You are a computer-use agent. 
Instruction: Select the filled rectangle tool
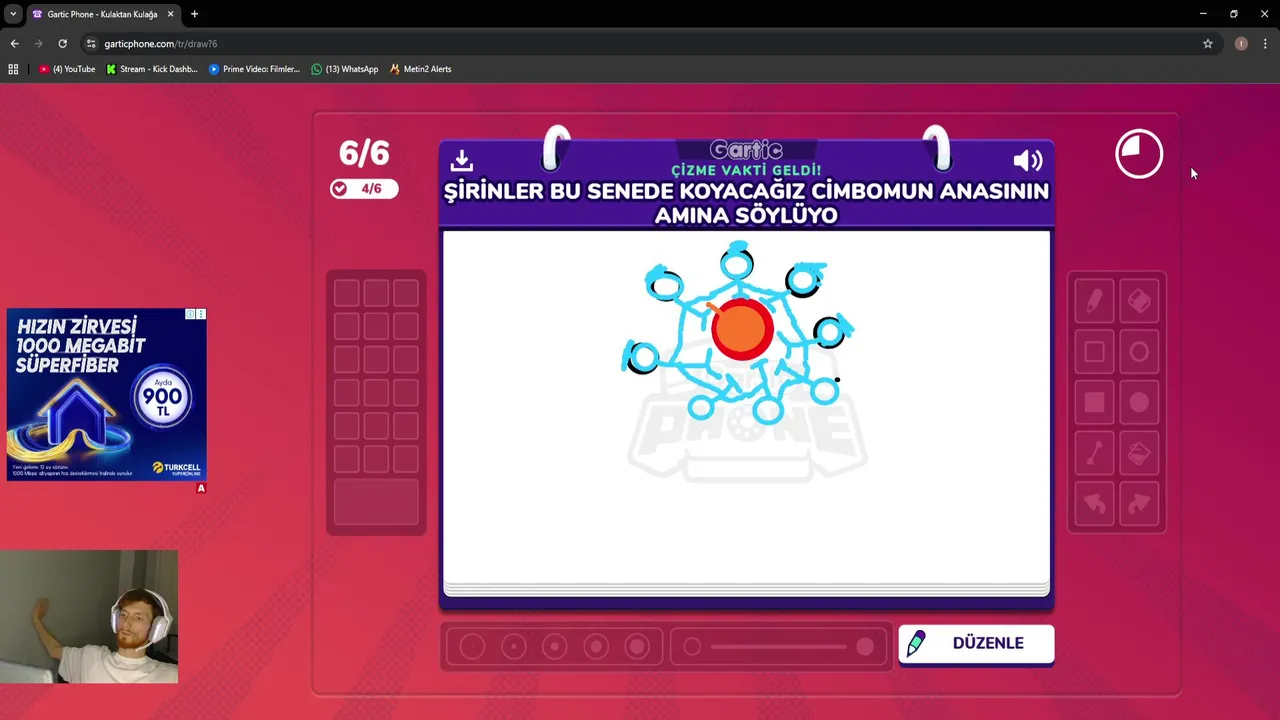(x=1094, y=403)
